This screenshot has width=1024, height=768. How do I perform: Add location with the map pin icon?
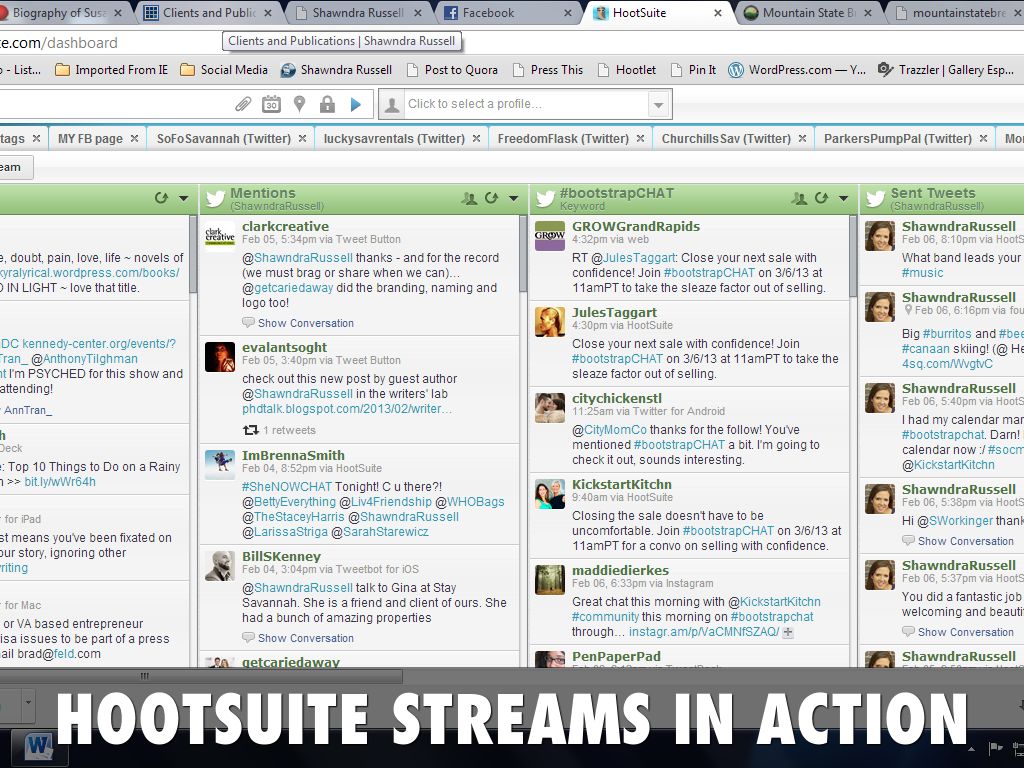click(x=299, y=104)
